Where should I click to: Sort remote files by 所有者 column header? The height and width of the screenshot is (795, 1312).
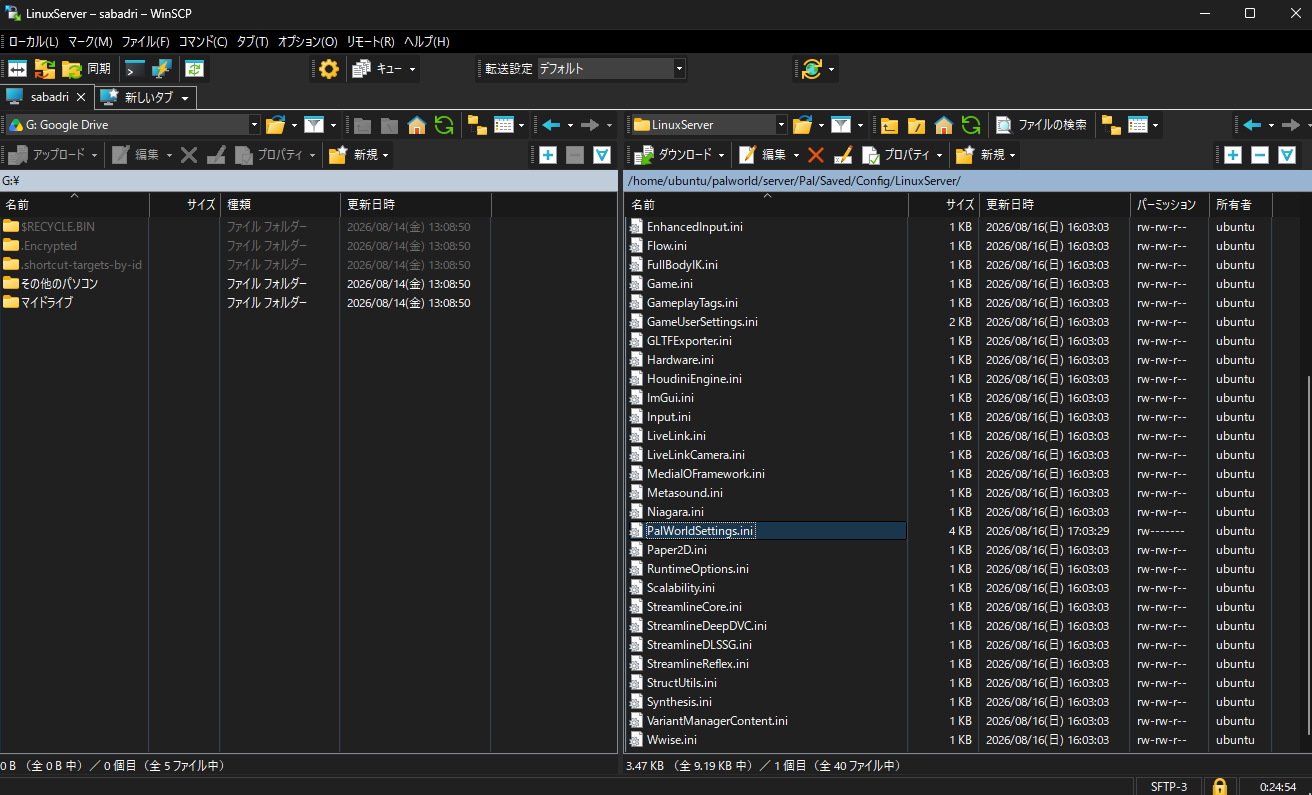(x=1240, y=204)
